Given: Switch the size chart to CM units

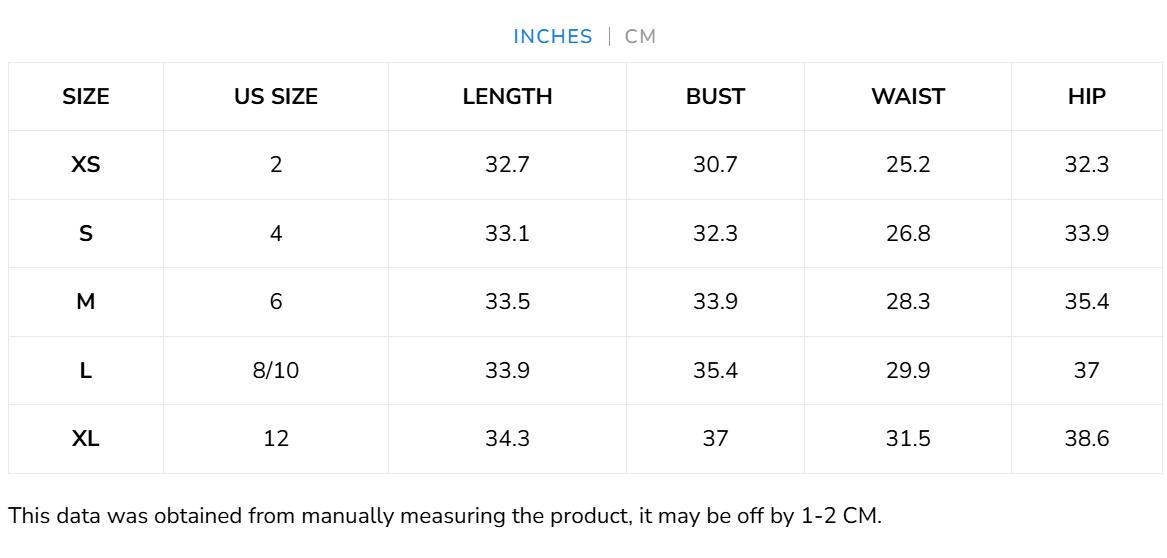Looking at the screenshot, I should [x=640, y=37].
